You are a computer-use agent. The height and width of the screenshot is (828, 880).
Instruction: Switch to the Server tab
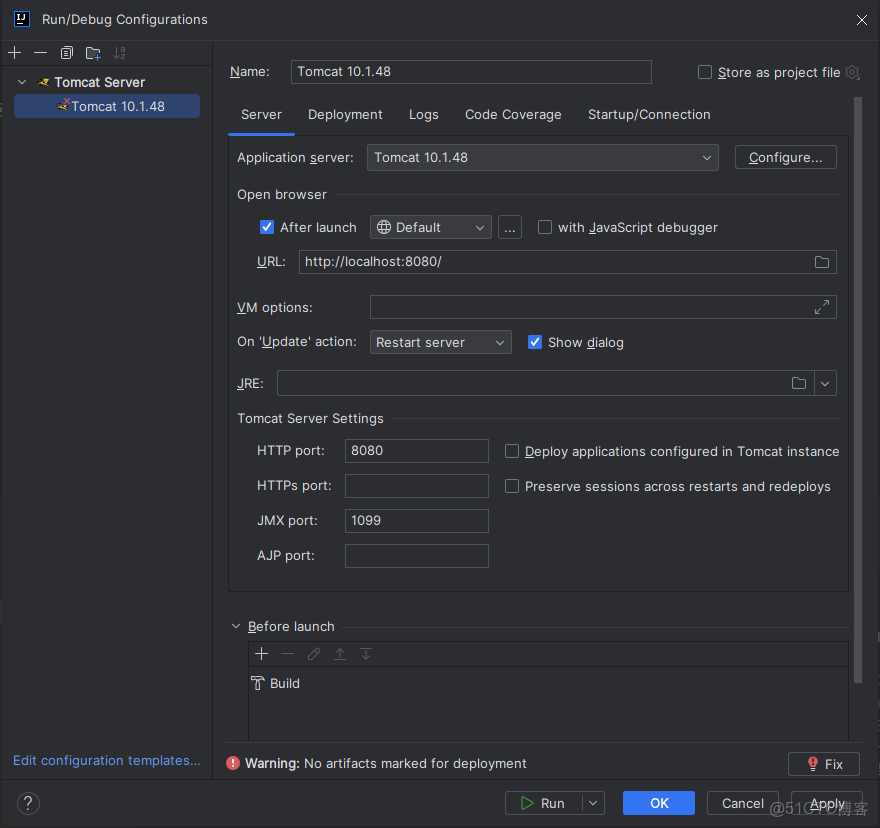click(x=262, y=115)
